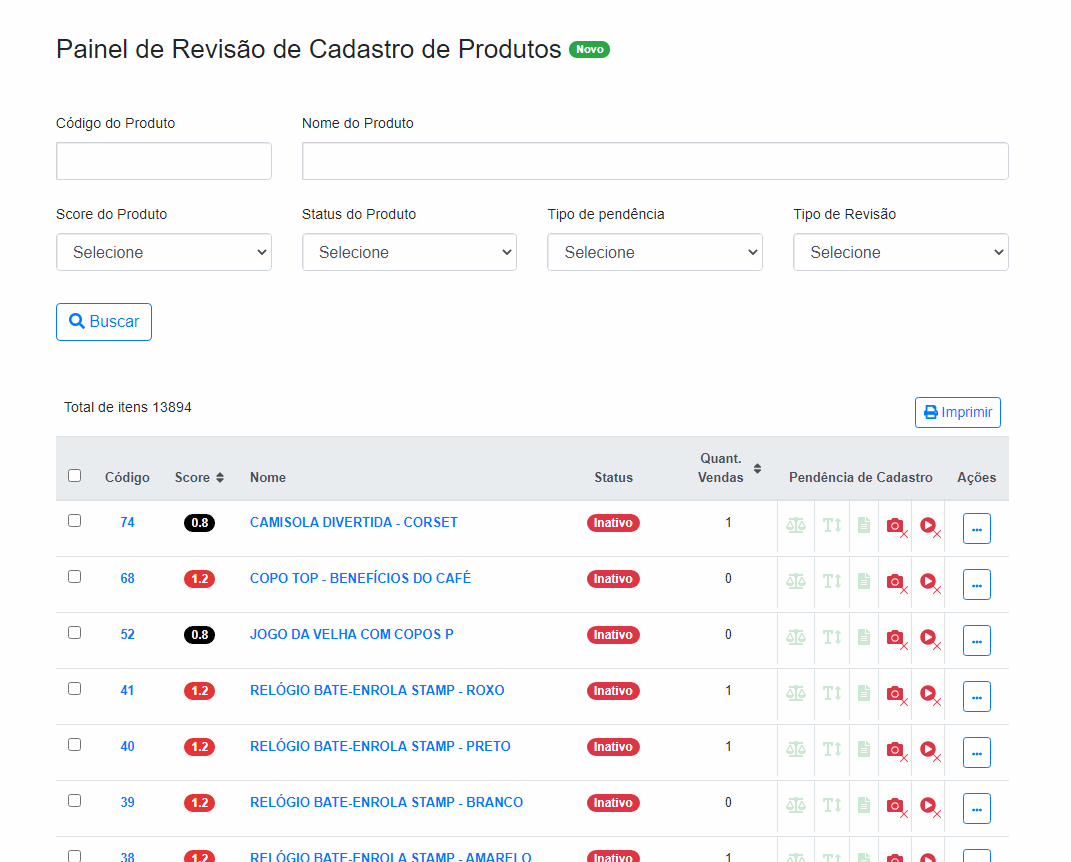The width and height of the screenshot is (1071, 862).
Task: Expand the Tipo de Revisão dropdown
Action: (x=901, y=252)
